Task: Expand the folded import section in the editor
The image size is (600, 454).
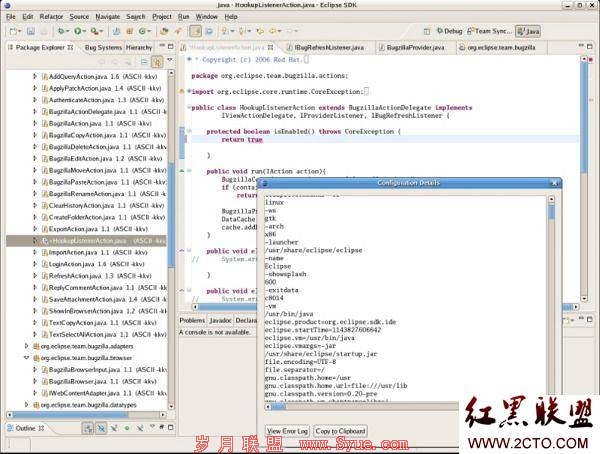Action: [x=189, y=91]
